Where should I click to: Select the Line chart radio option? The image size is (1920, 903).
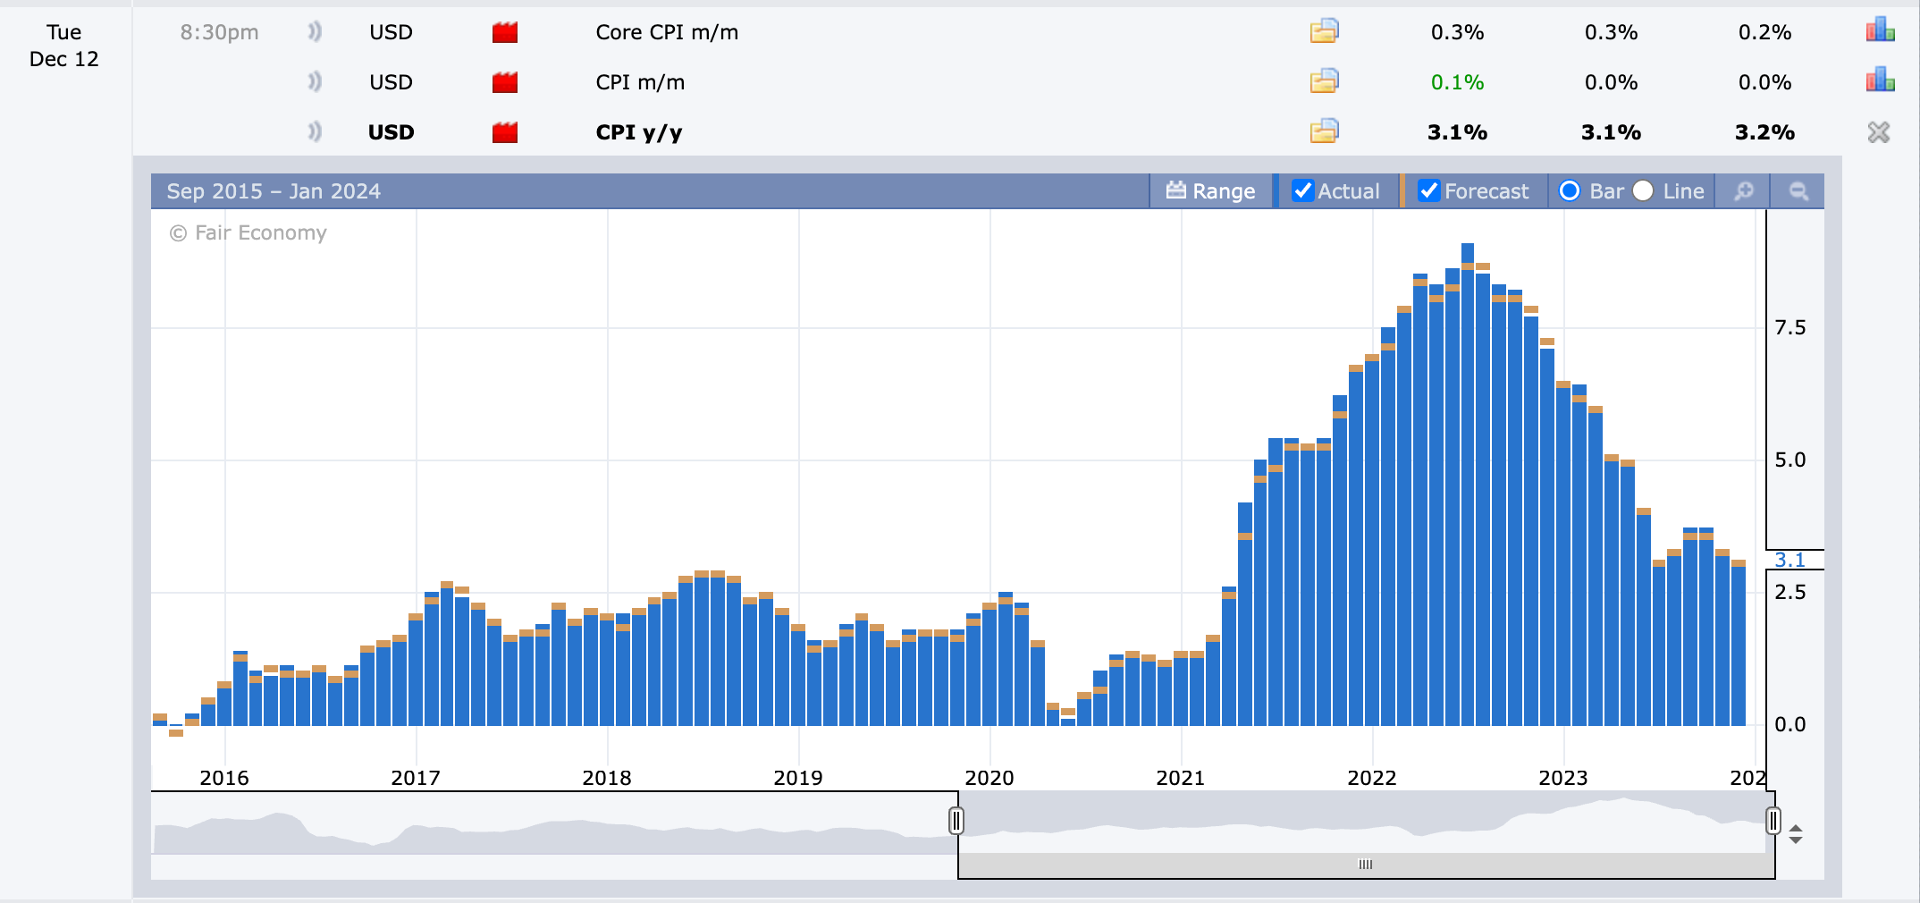click(x=1643, y=191)
